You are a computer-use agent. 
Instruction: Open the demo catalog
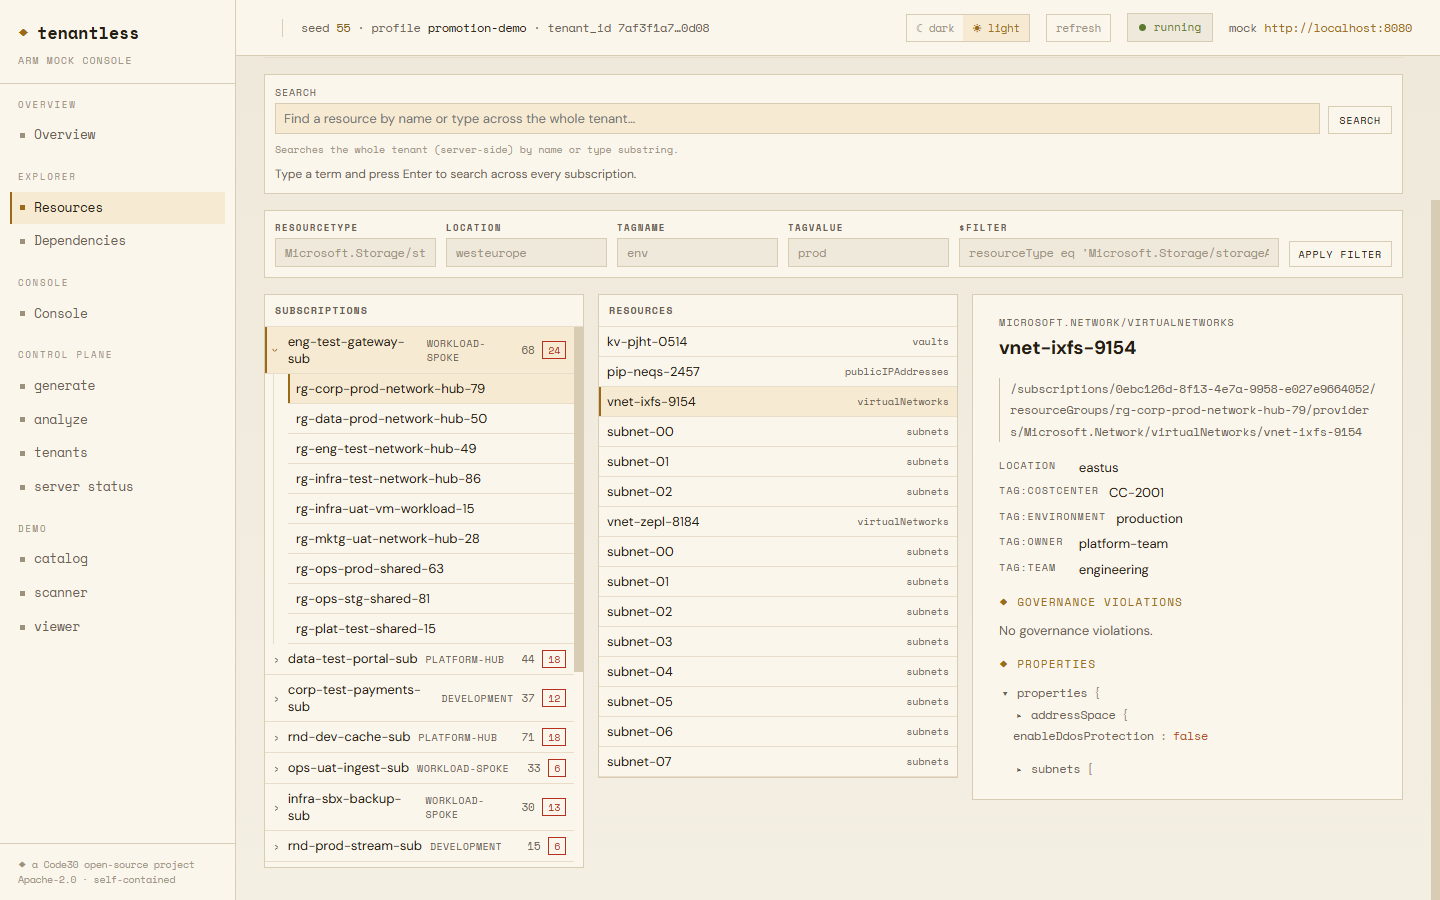[117, 559]
